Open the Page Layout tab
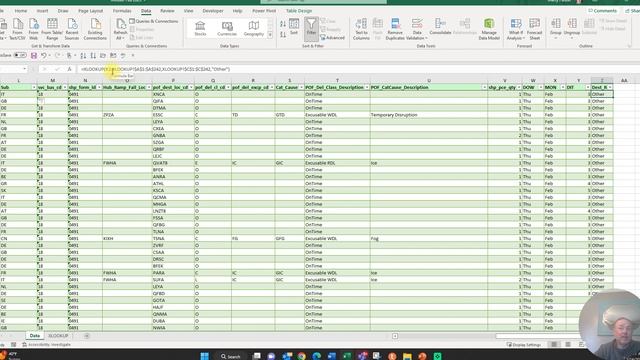This screenshot has height=360, width=640. point(91,11)
